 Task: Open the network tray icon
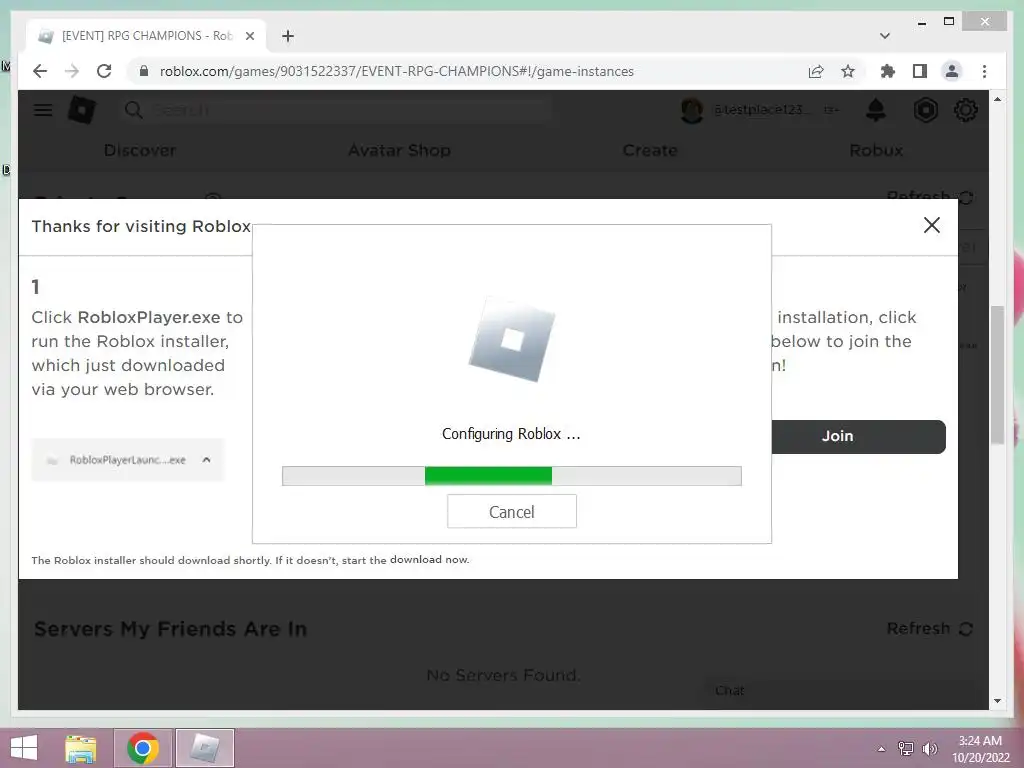tap(905, 748)
